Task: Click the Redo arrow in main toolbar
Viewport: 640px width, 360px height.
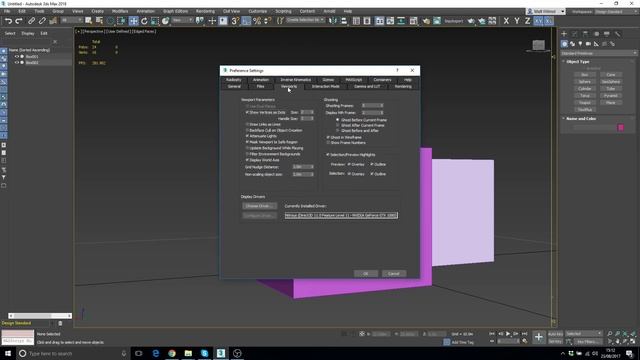Action: pos(19,21)
